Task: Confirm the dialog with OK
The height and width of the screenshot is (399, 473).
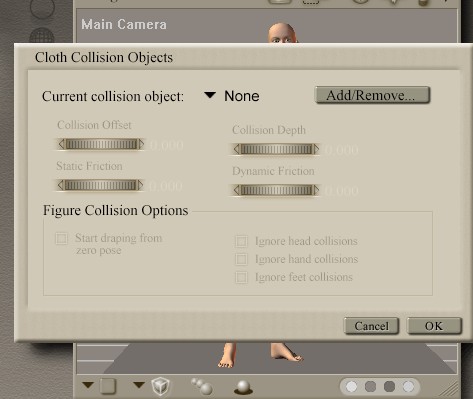Action: (x=434, y=326)
